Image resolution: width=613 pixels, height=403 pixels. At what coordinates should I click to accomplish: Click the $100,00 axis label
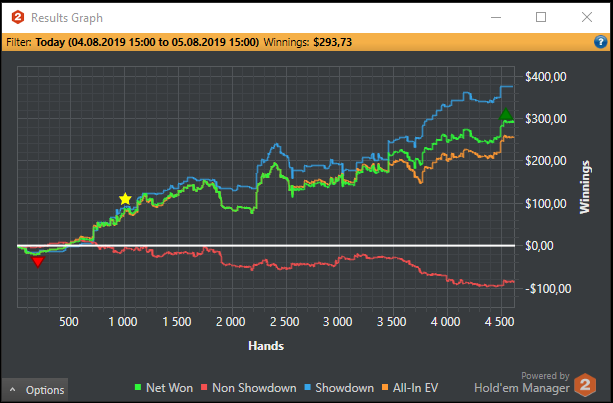pyautogui.click(x=546, y=204)
